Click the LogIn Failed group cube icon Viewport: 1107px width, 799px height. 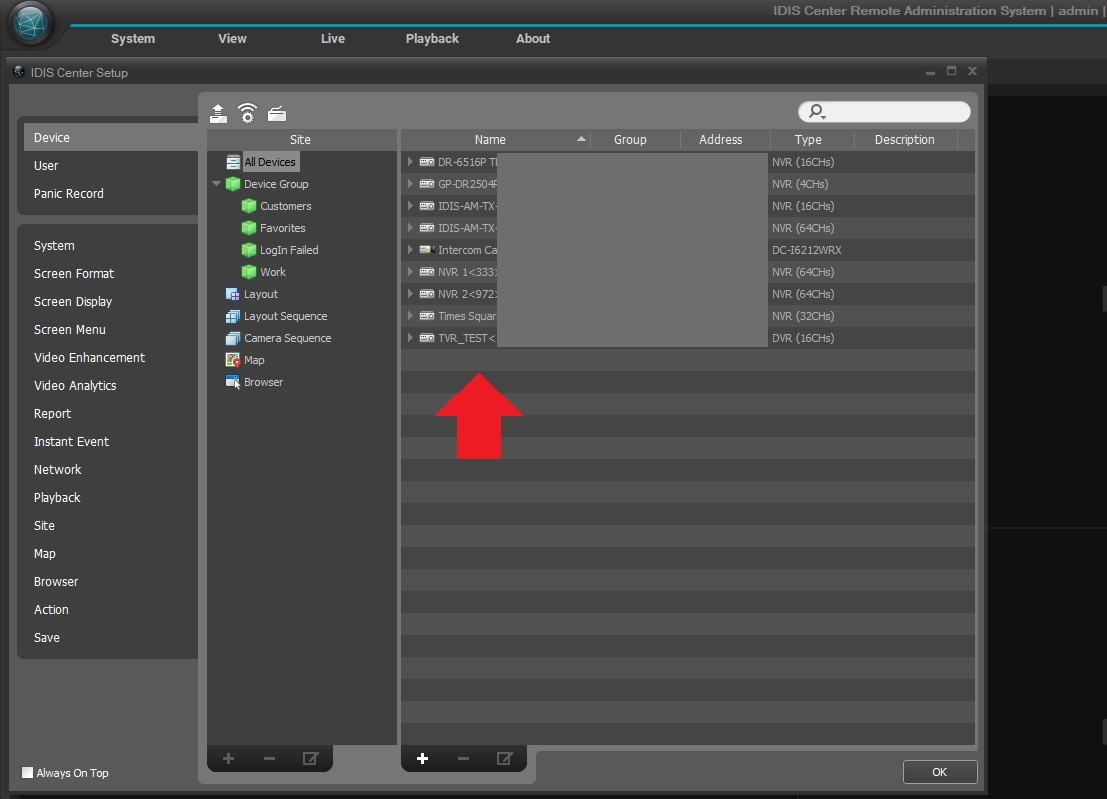pyautogui.click(x=249, y=250)
